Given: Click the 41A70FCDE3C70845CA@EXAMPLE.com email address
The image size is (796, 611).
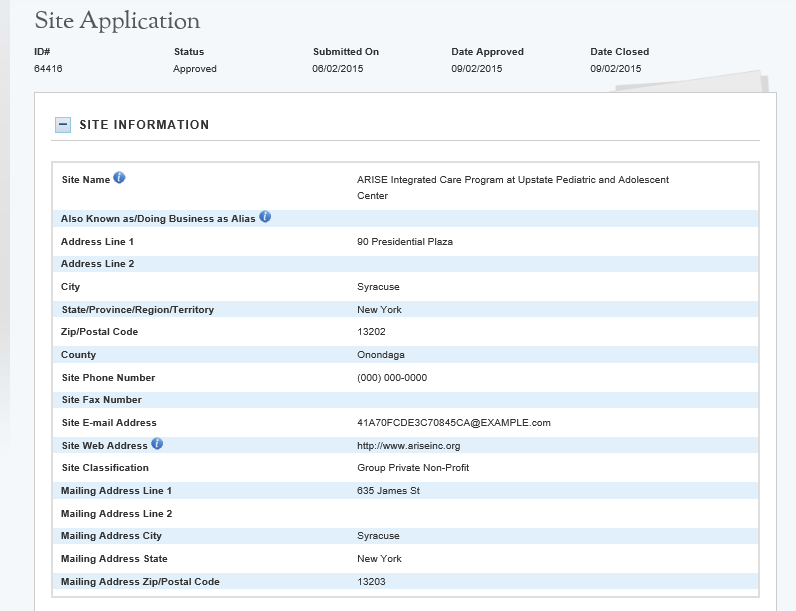Looking at the screenshot, I should coord(453,423).
